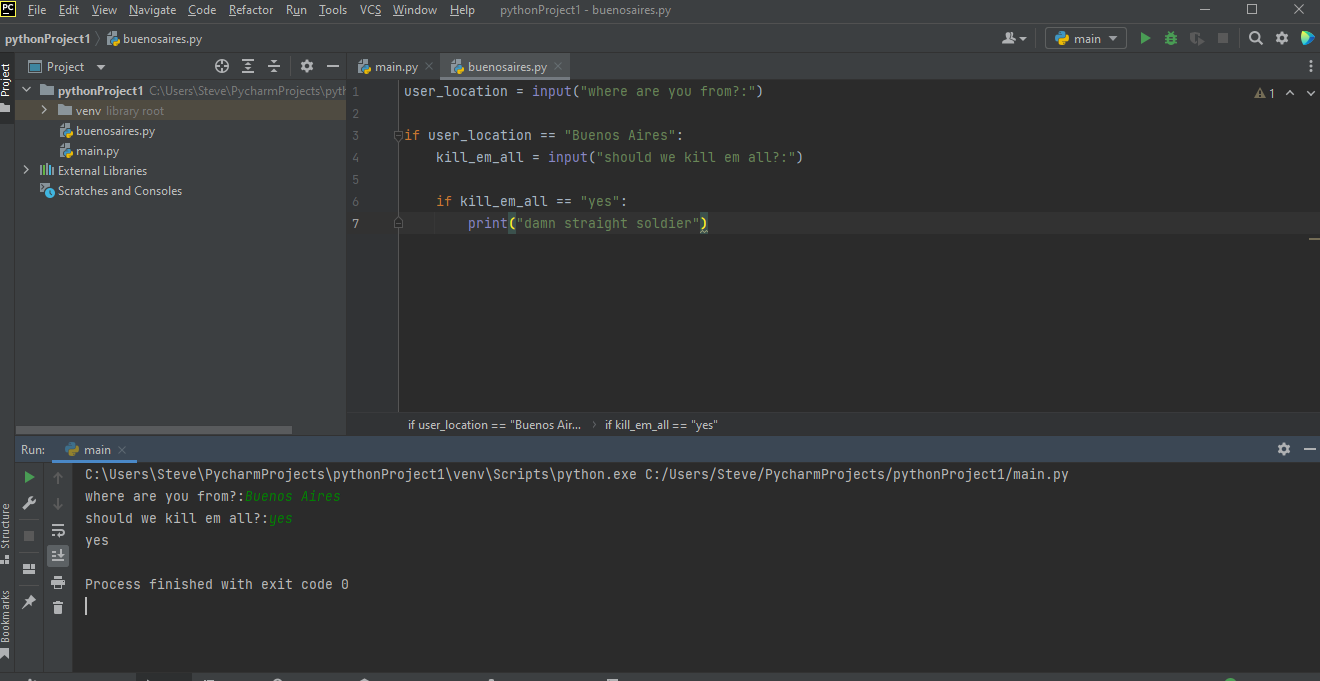1320x681 pixels.
Task: Open the Refactor menu
Action: click(251, 10)
